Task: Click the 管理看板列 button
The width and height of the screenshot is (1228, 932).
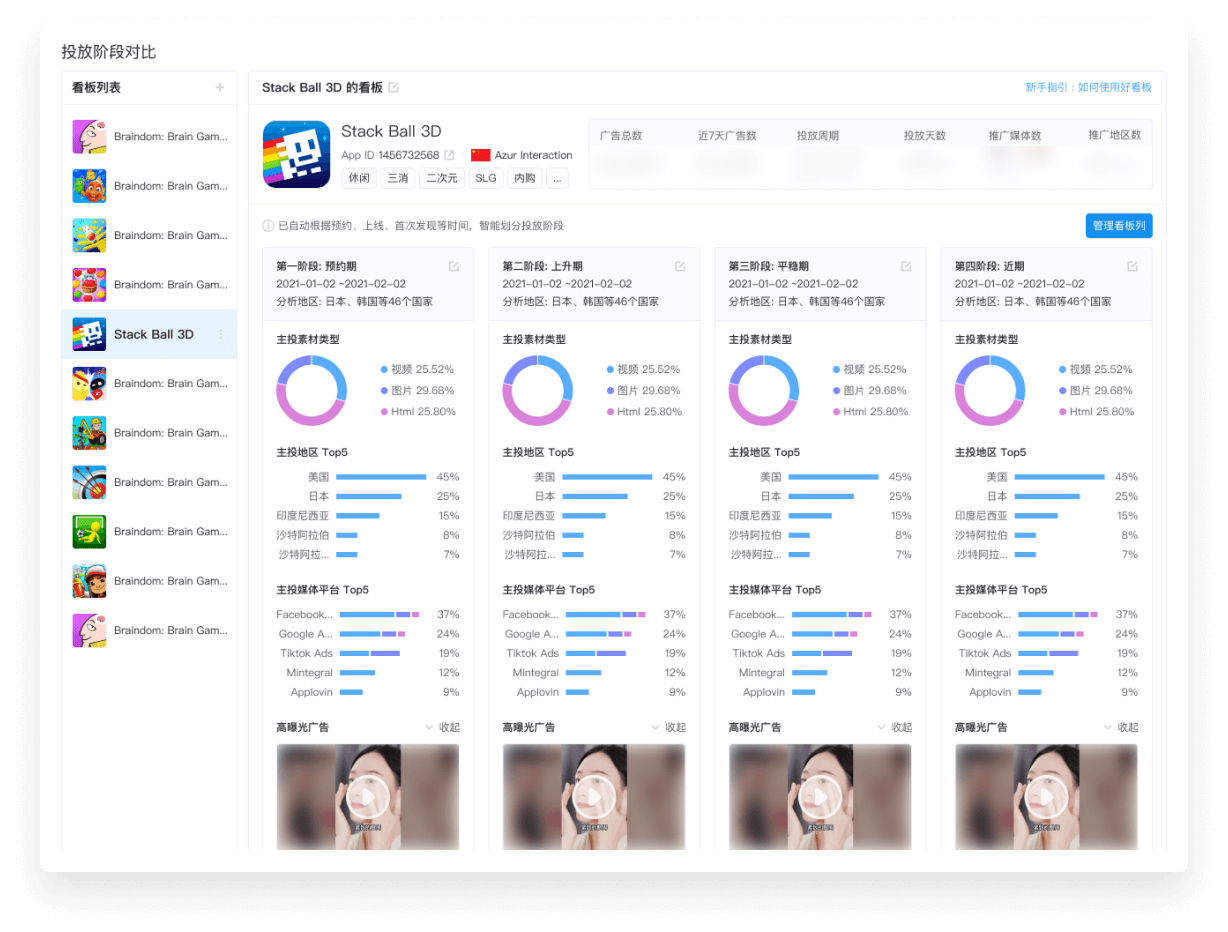Action: pyautogui.click(x=1118, y=225)
